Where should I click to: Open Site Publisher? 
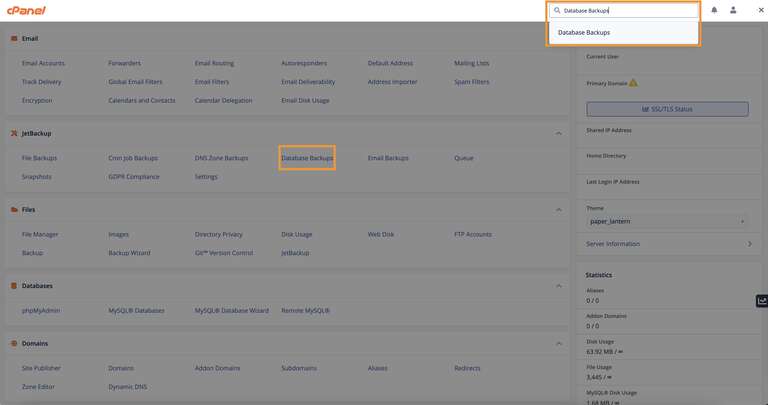(41, 368)
